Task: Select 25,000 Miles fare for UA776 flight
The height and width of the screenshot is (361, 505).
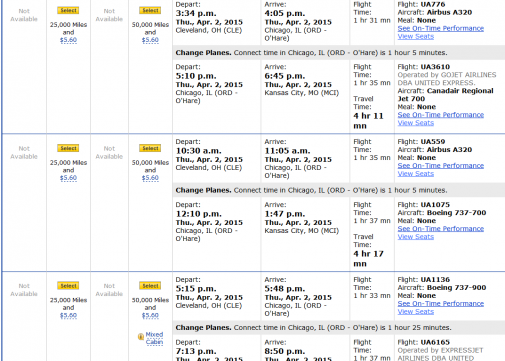Action: [x=68, y=10]
